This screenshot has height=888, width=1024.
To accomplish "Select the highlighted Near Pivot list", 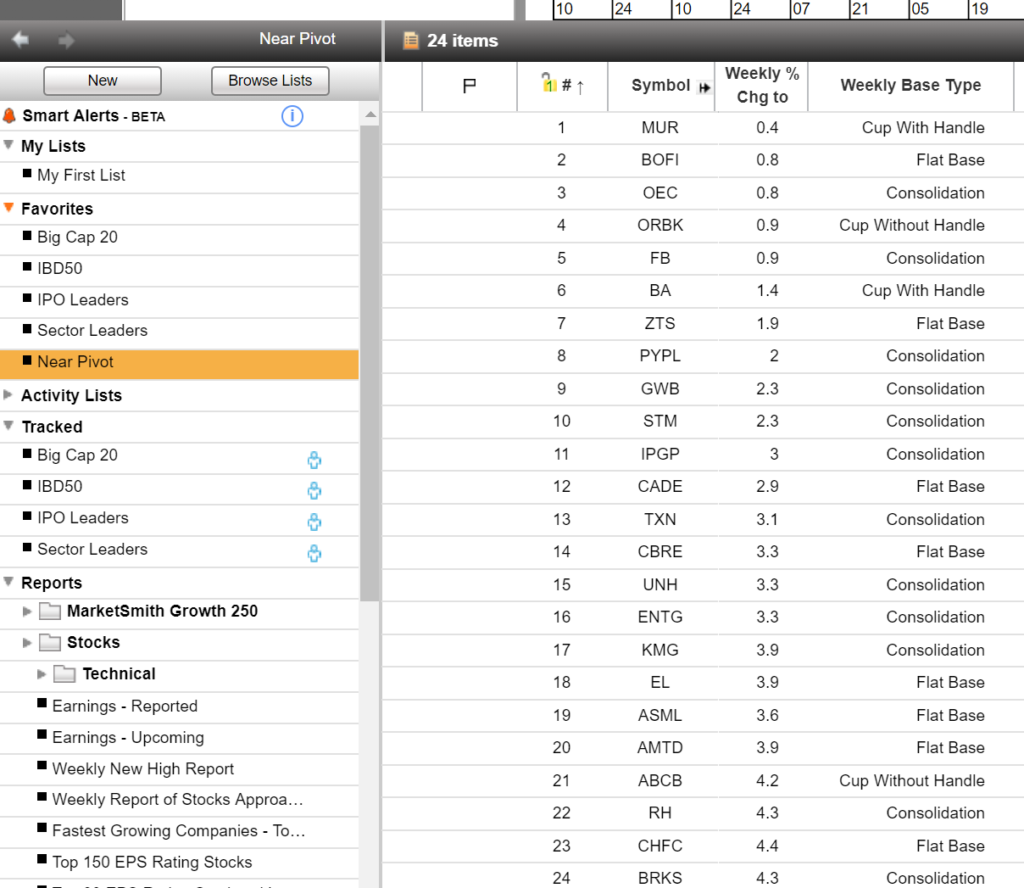I will pyautogui.click(x=179, y=363).
